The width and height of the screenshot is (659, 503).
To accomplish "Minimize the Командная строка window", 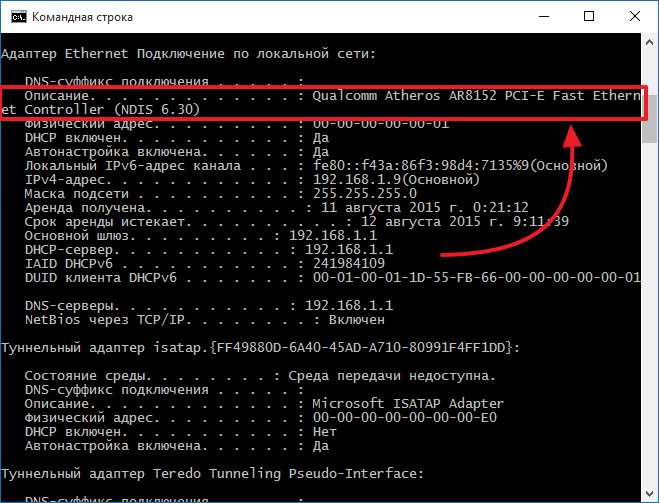I will click(x=544, y=16).
